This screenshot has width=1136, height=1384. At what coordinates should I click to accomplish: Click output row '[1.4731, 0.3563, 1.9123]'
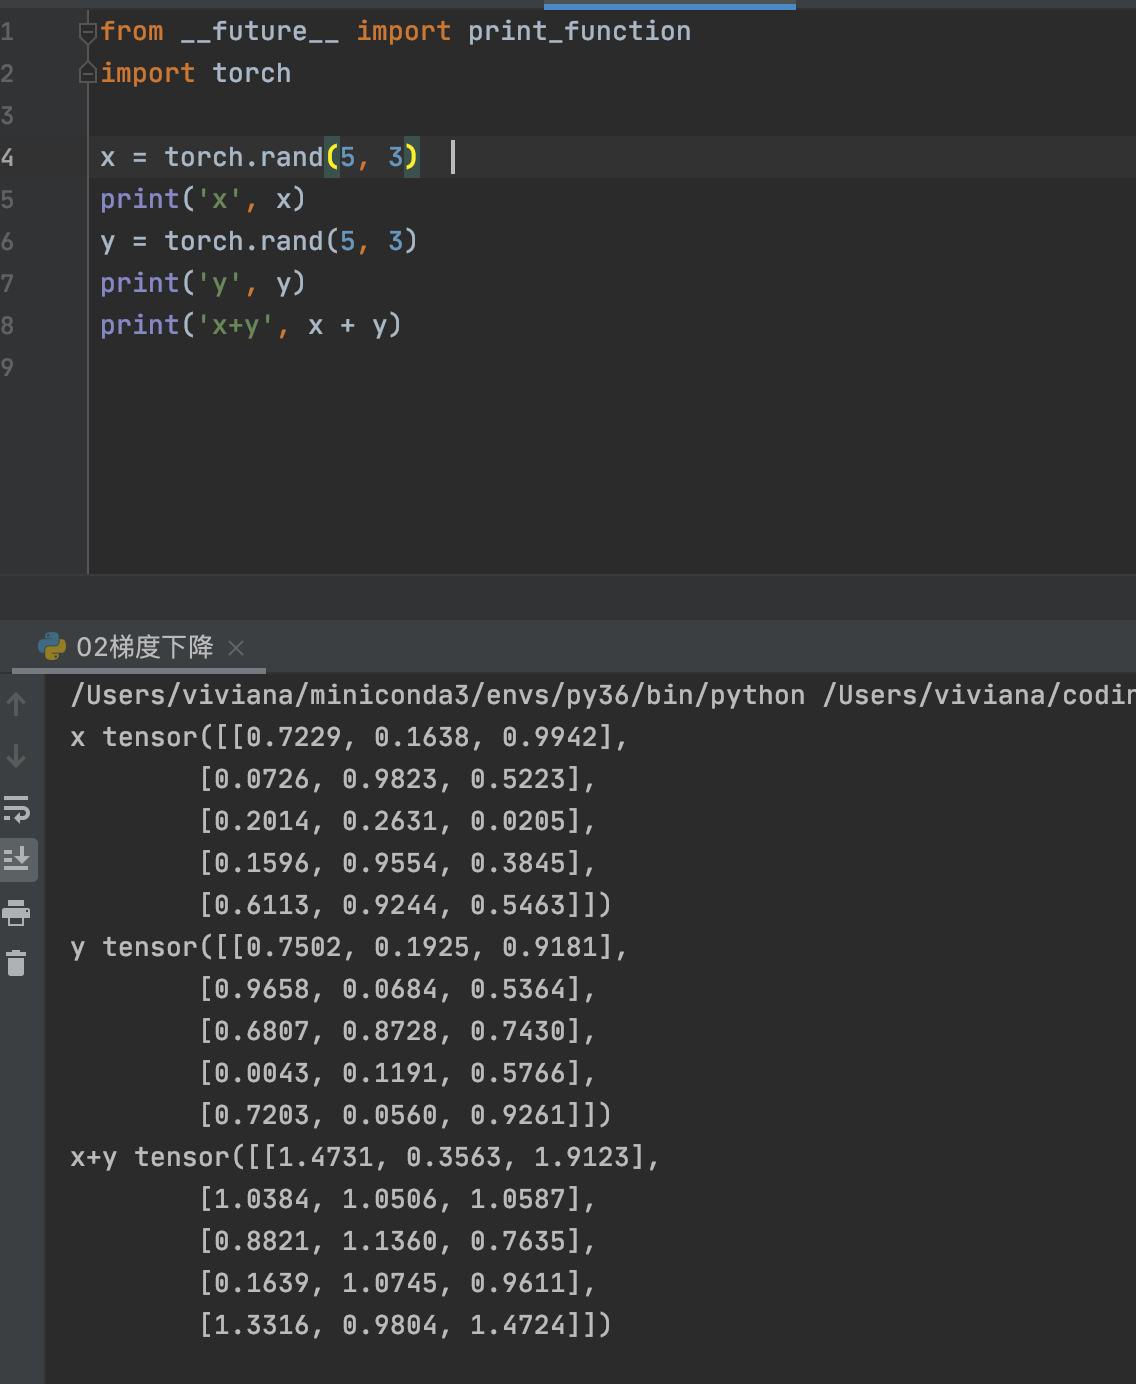pyautogui.click(x=454, y=1157)
